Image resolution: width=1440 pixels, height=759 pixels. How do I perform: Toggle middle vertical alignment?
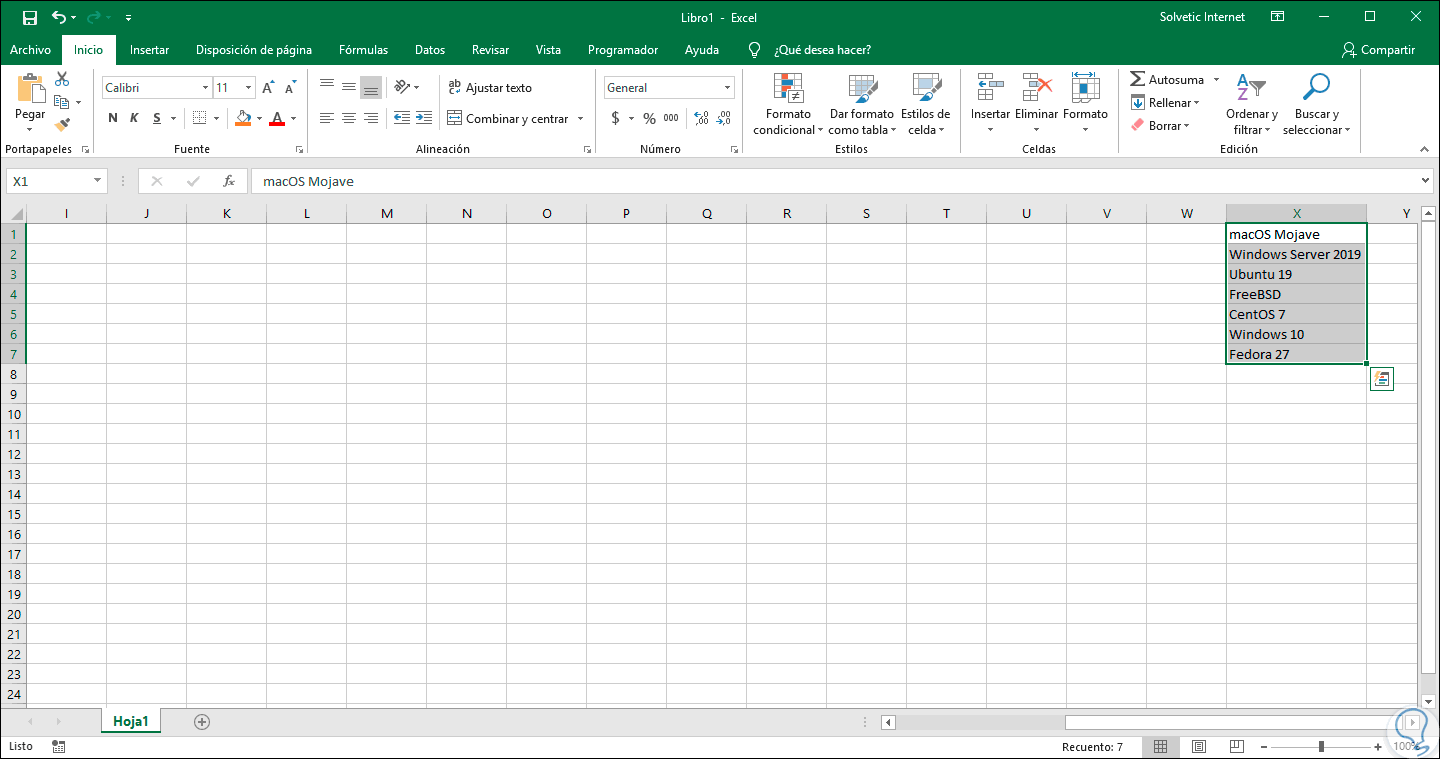coord(349,87)
